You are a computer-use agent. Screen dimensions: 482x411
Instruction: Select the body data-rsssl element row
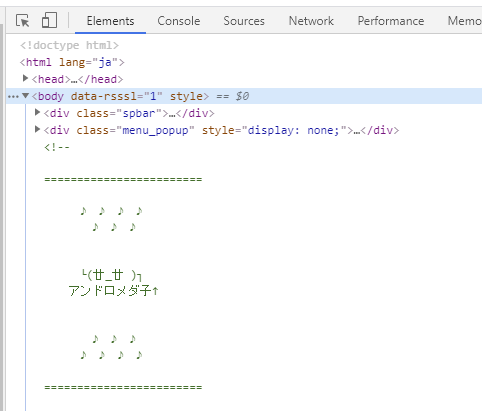[244, 96]
